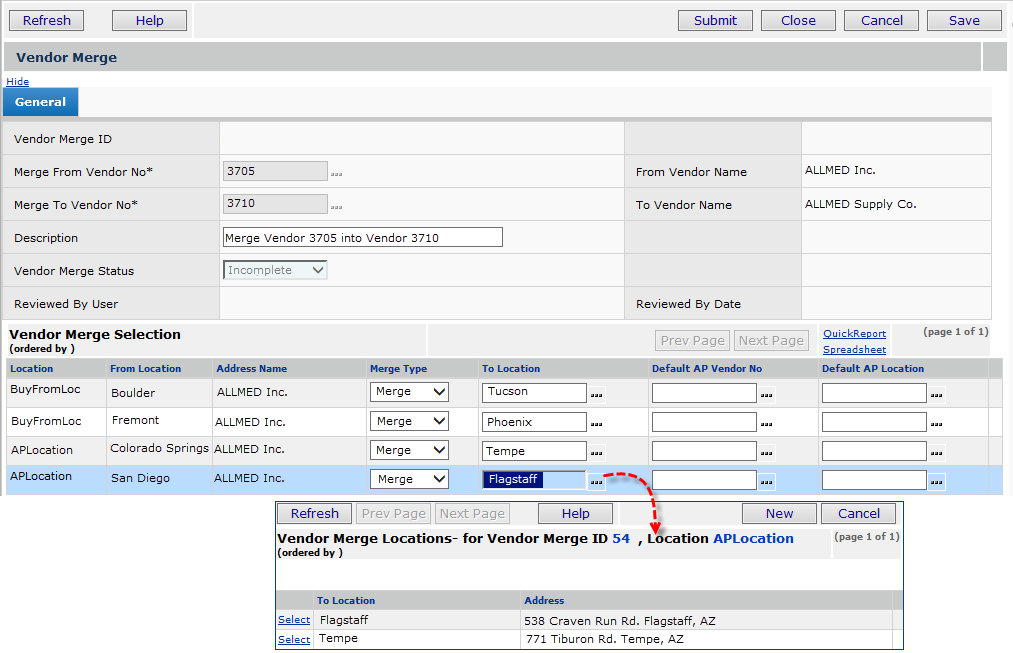This screenshot has width=1013, height=653.
Task: Open lookup for Merge To Vendor No
Action: [337, 207]
